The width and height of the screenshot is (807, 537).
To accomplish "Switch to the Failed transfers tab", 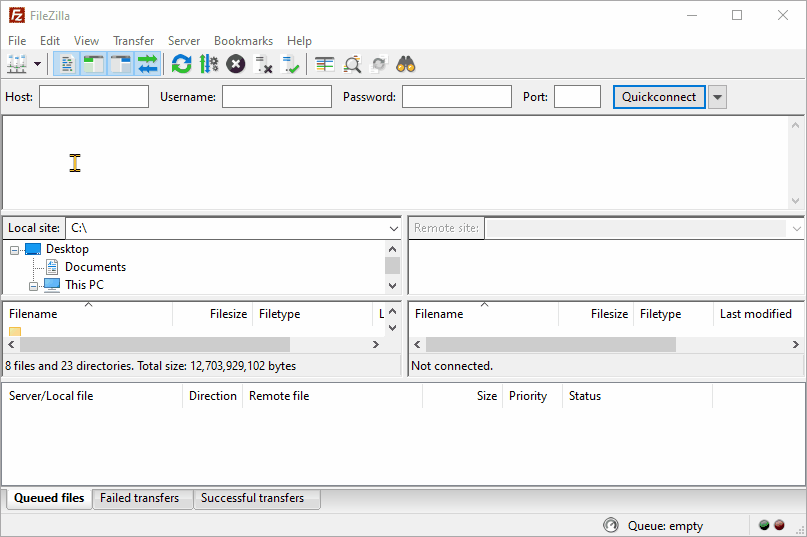I will point(140,498).
